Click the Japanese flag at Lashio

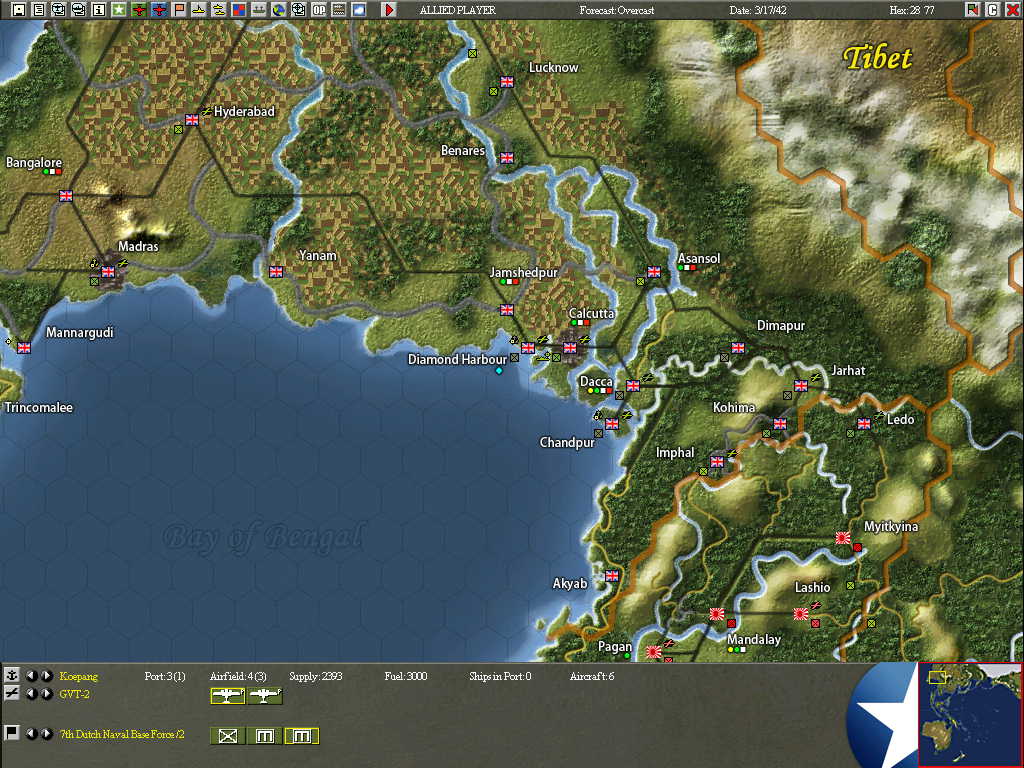[801, 613]
